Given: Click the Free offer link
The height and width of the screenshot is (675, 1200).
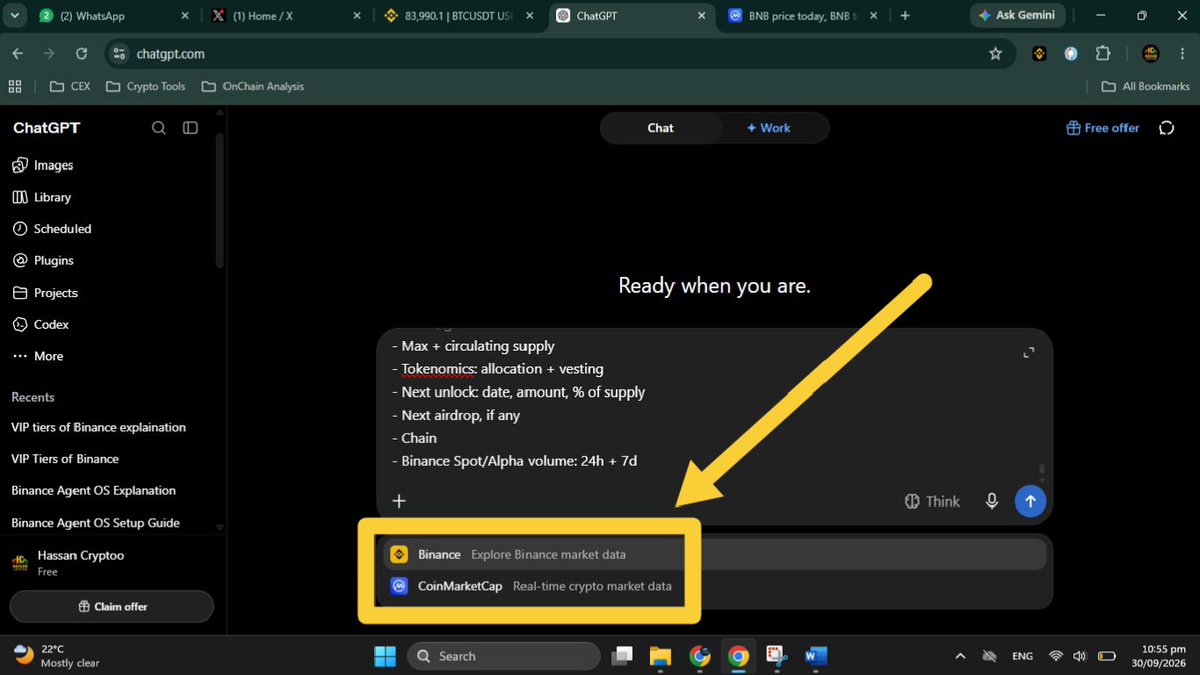Looking at the screenshot, I should point(1103,128).
